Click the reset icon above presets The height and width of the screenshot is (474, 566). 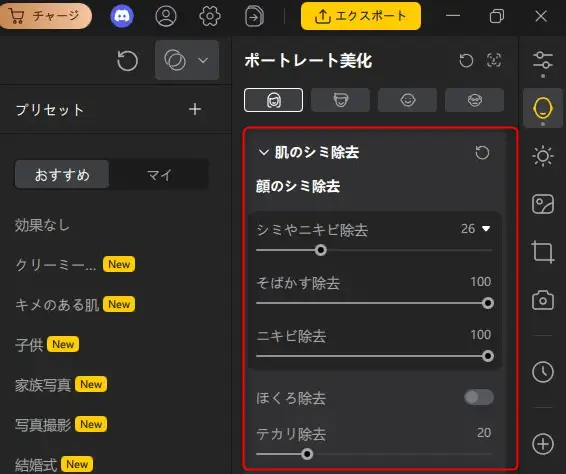[127, 60]
